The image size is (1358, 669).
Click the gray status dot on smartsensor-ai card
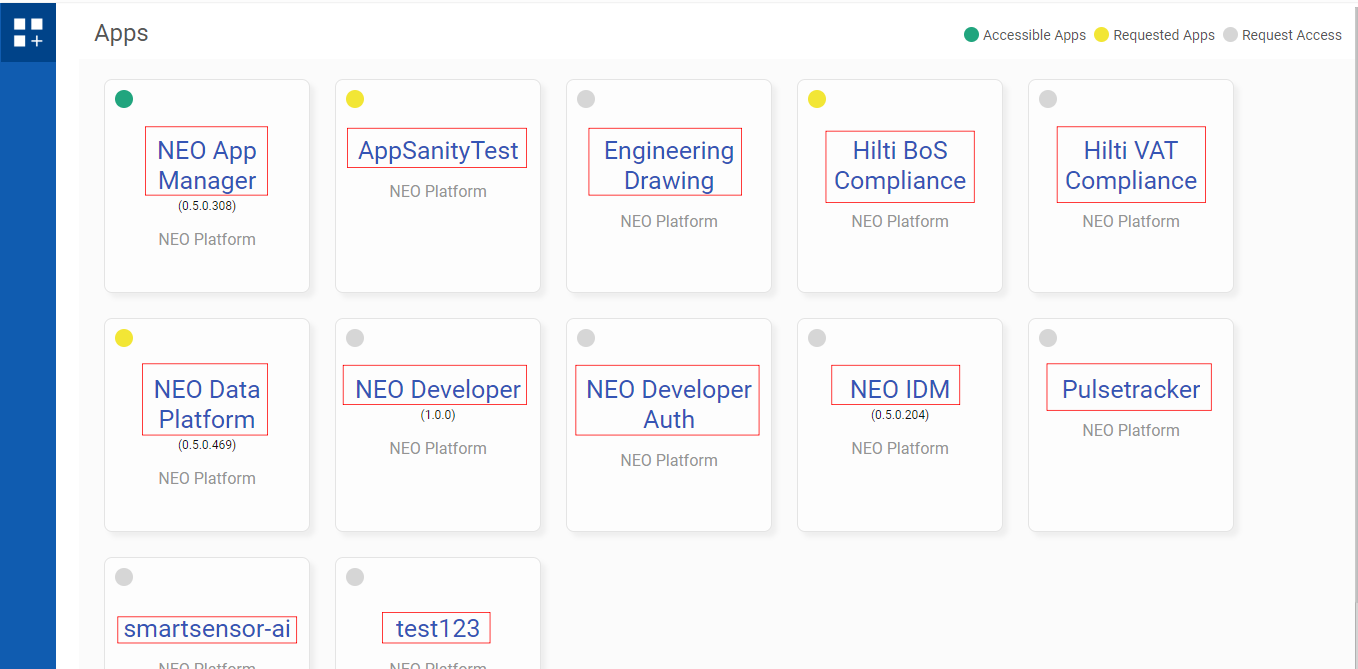click(x=124, y=577)
